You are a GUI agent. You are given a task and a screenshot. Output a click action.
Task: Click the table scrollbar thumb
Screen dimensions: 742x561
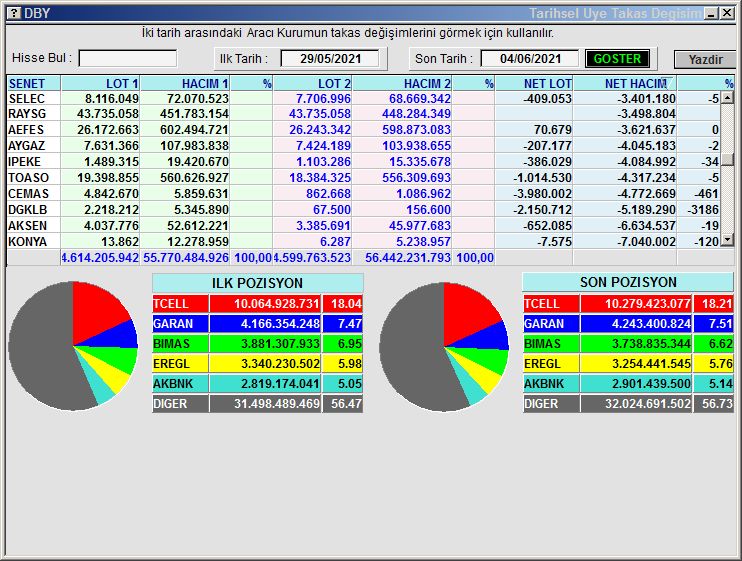[727, 160]
